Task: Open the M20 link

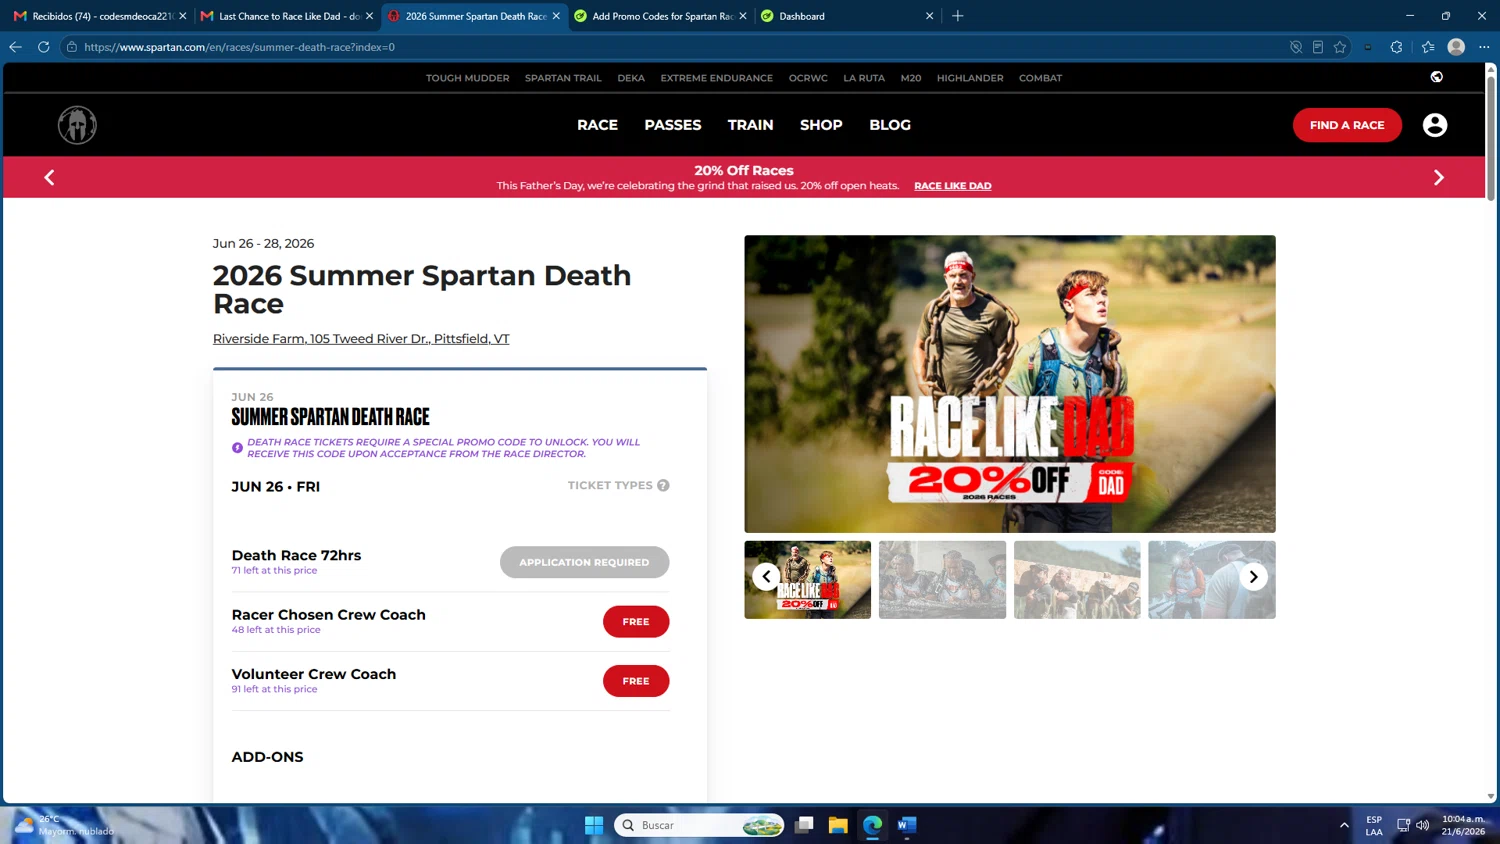Action: tap(911, 78)
